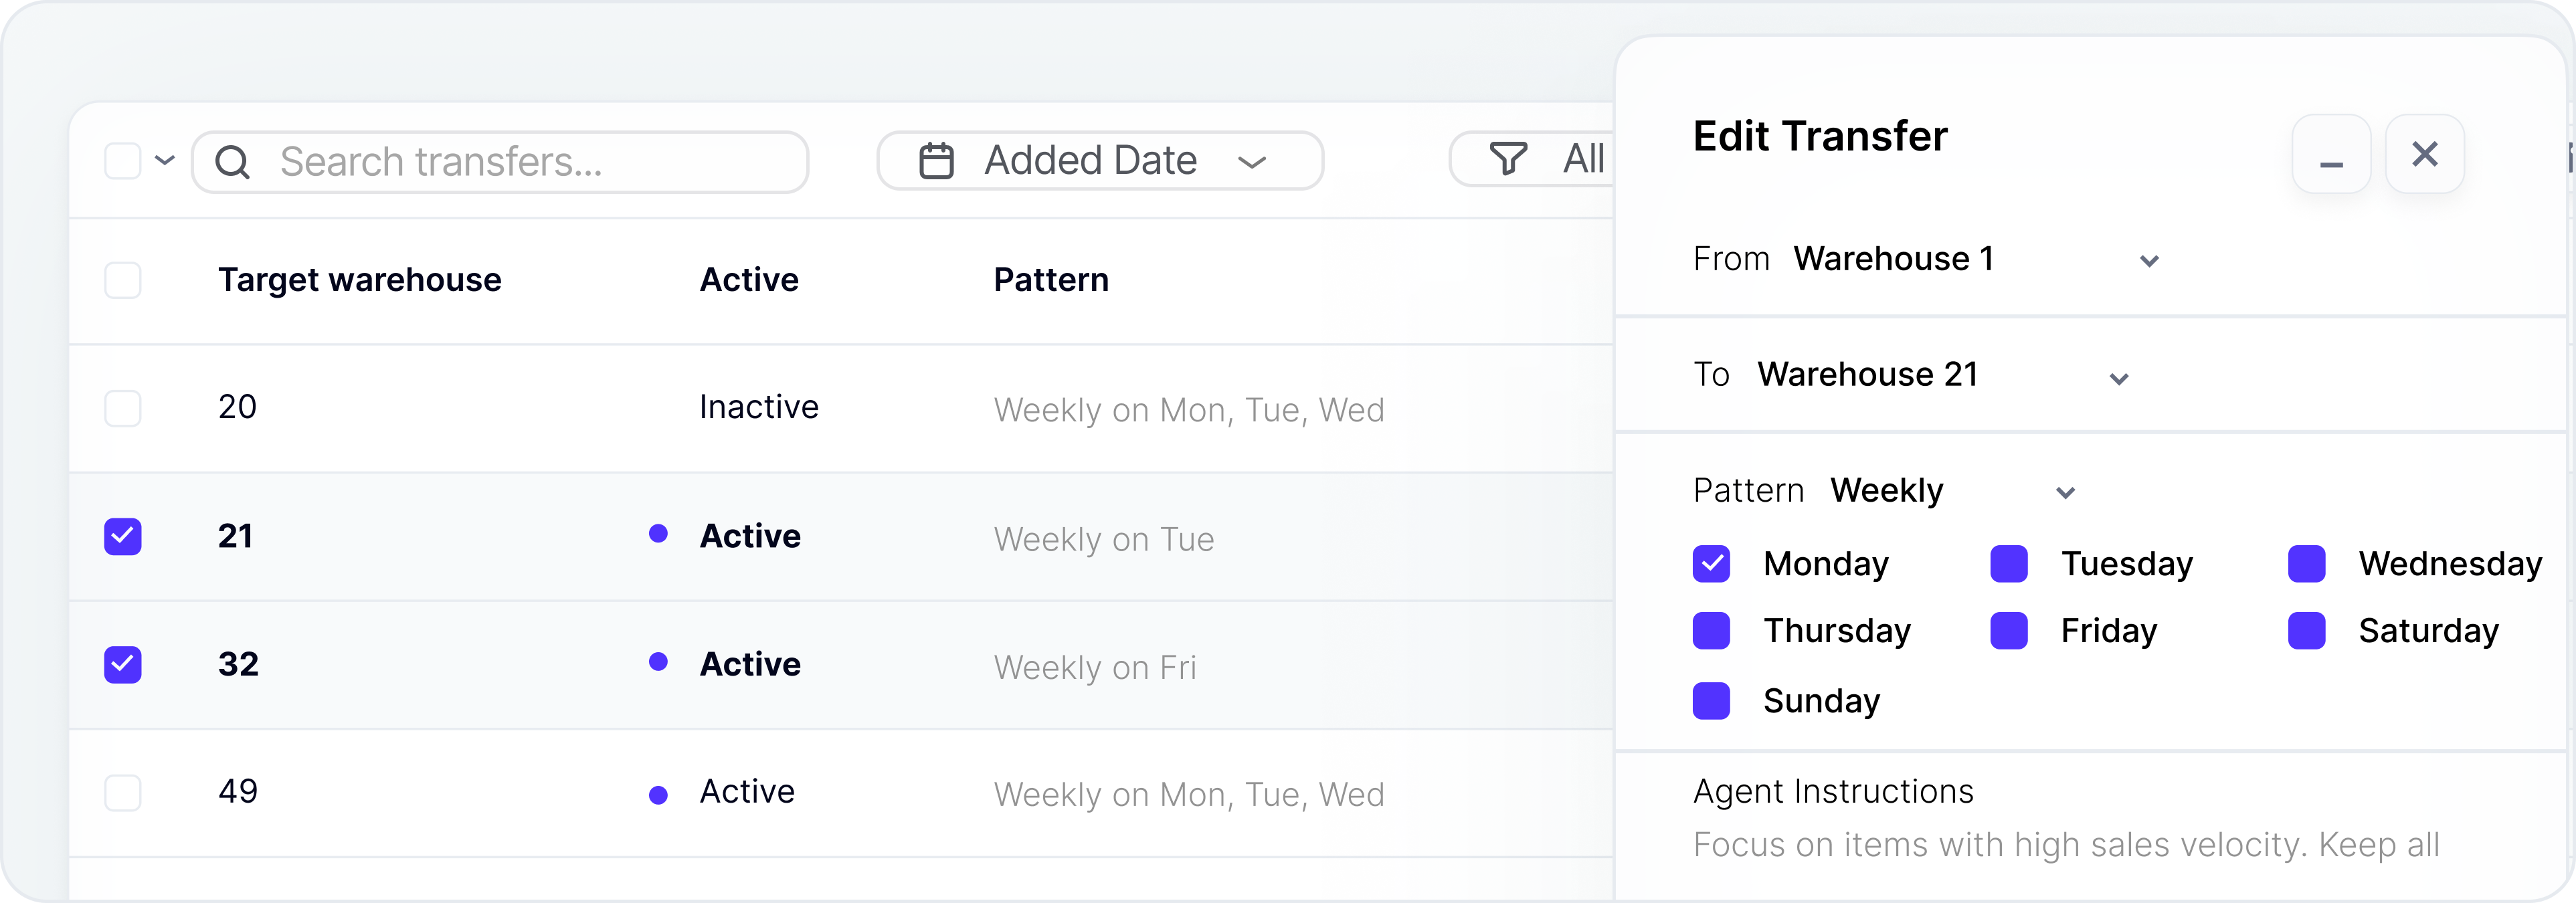Click the calendar icon in Added Date
The width and height of the screenshot is (2576, 903).
click(936, 161)
